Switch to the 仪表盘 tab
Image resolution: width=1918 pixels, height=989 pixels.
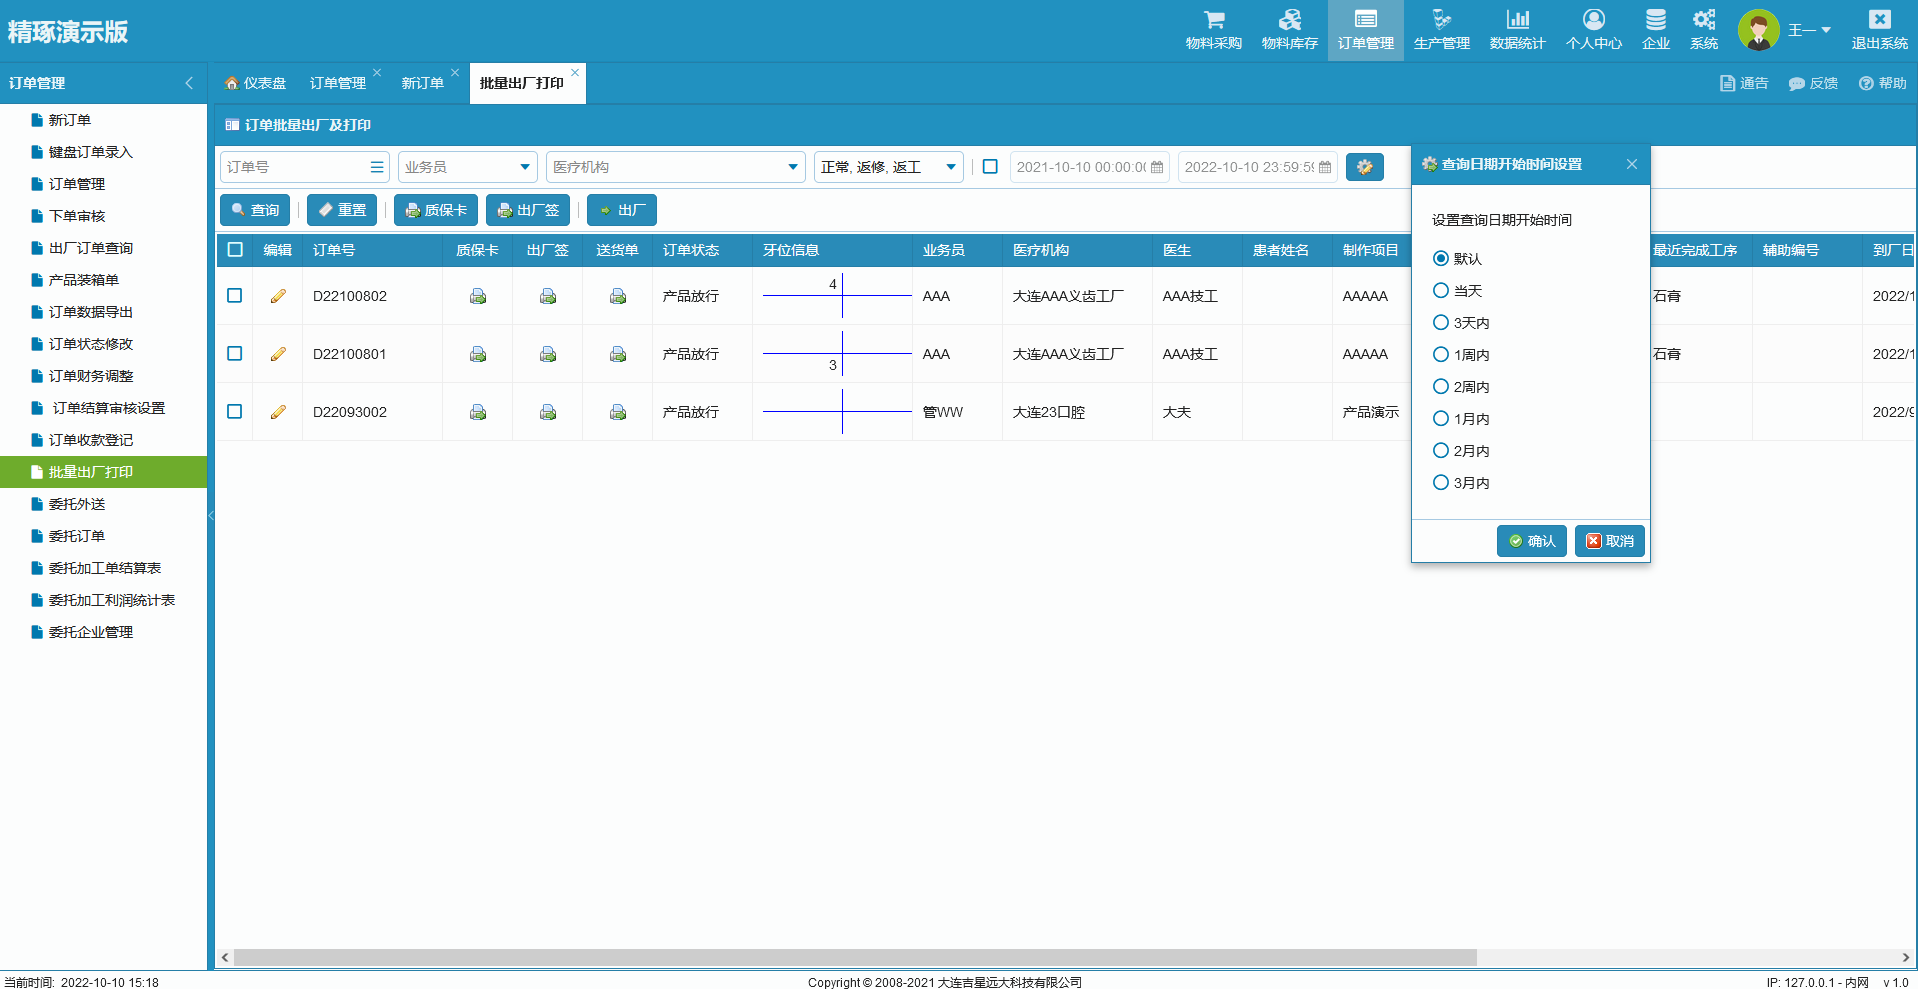pos(256,83)
